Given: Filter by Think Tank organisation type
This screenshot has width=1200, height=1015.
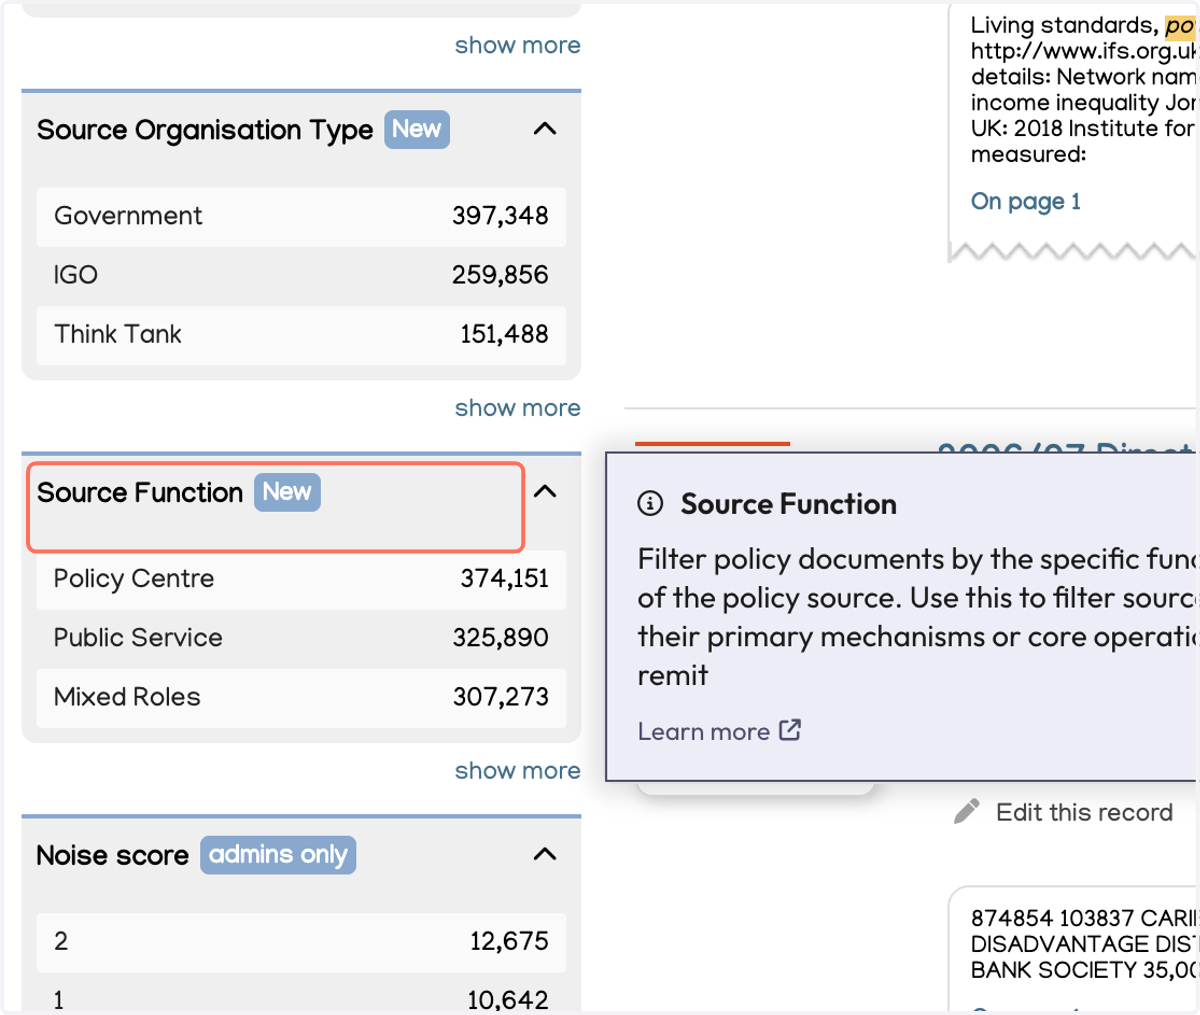Looking at the screenshot, I should tap(301, 334).
